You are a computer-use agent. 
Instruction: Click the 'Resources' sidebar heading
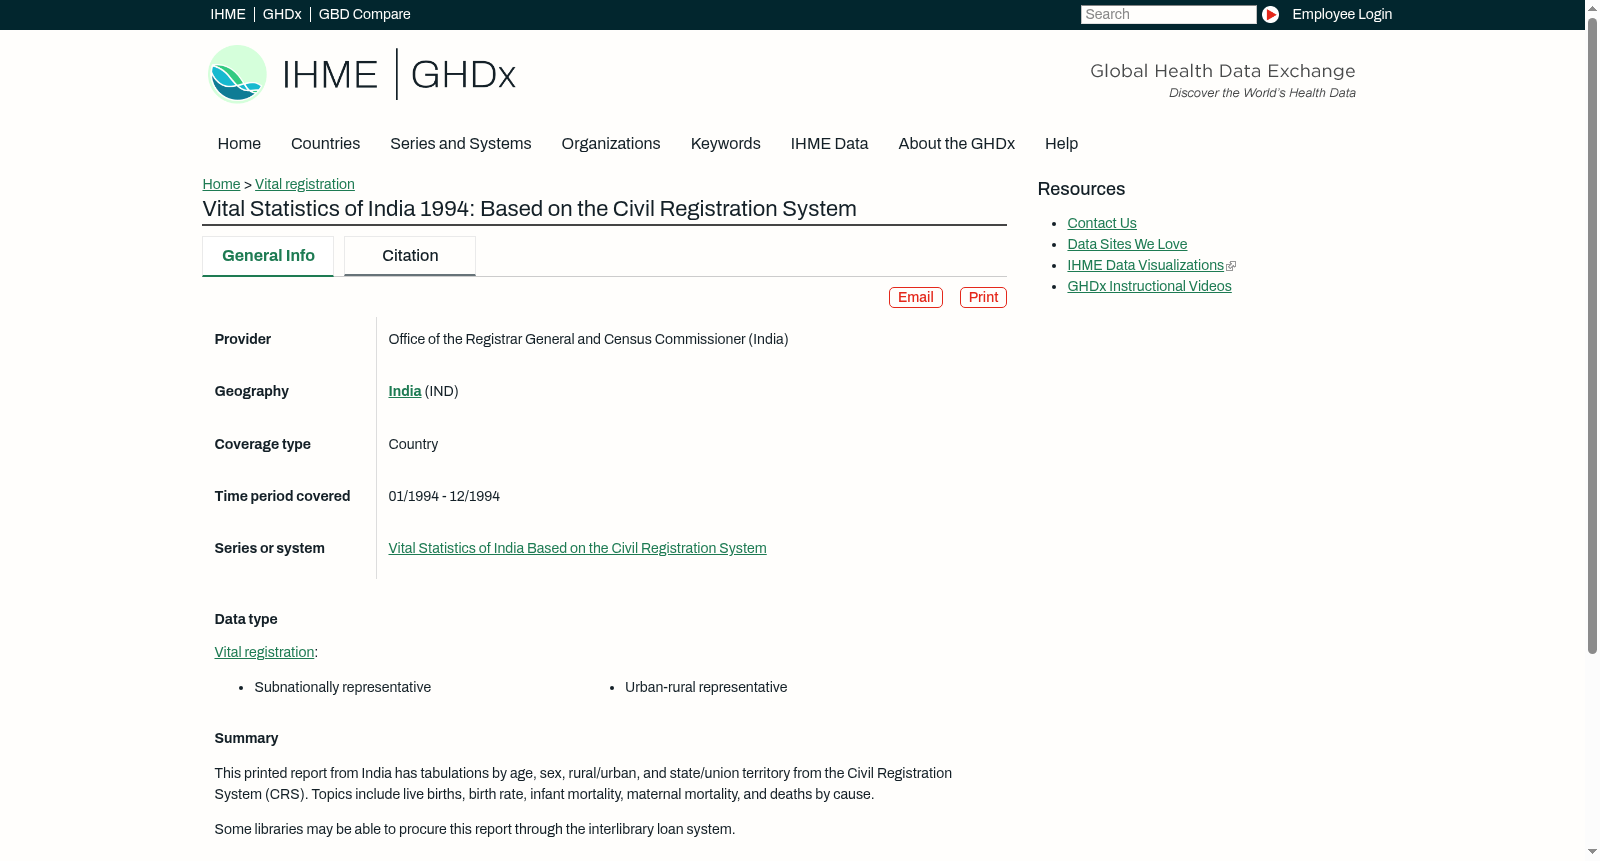(x=1081, y=189)
